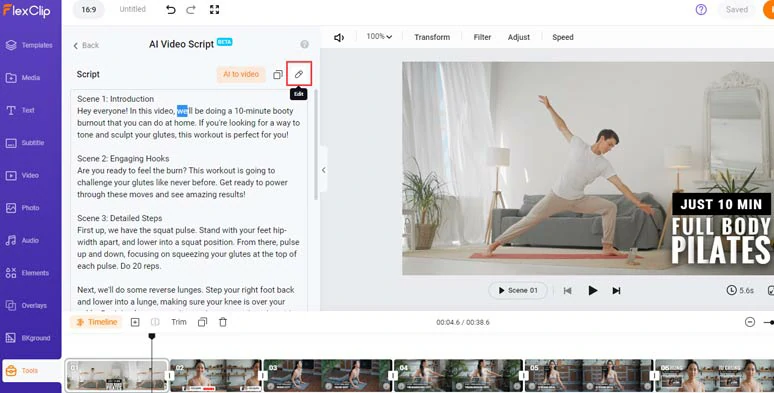This screenshot has height=393, width=774.
Task: Go Back from AI Video Script
Action: pos(86,45)
